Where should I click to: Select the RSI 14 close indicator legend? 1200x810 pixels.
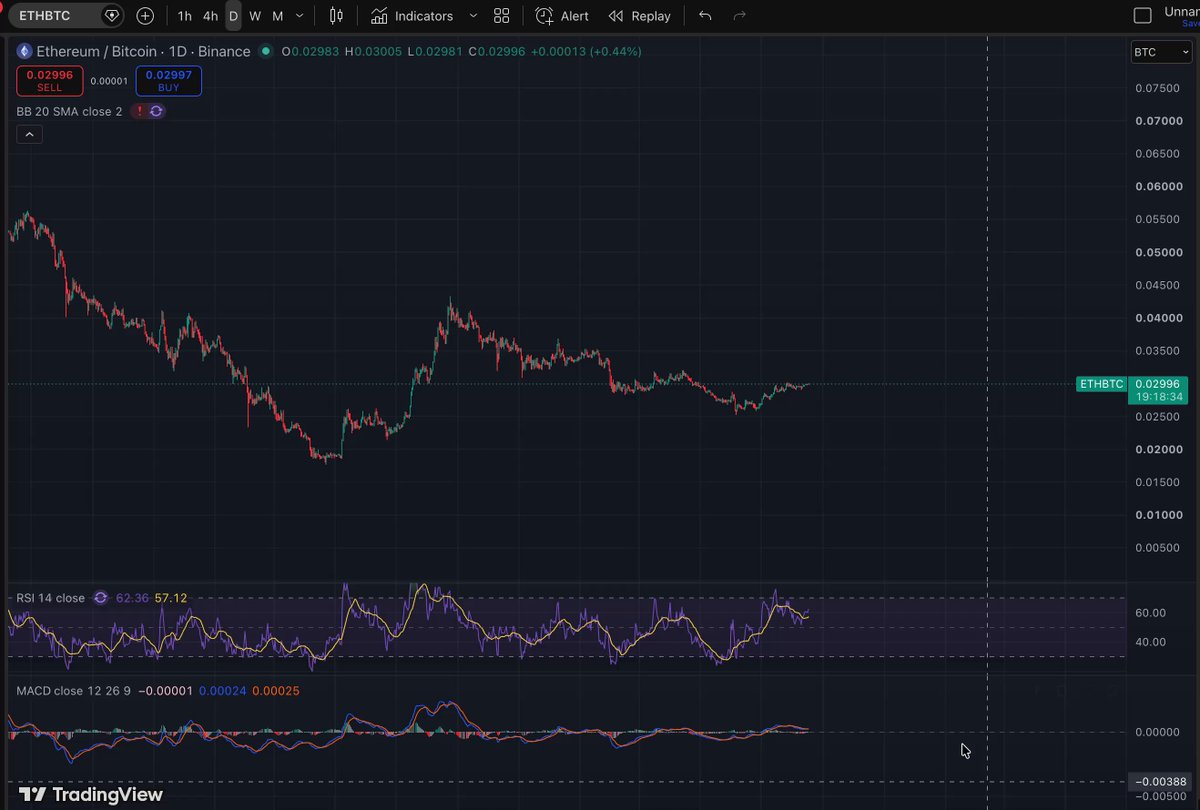[x=50, y=598]
